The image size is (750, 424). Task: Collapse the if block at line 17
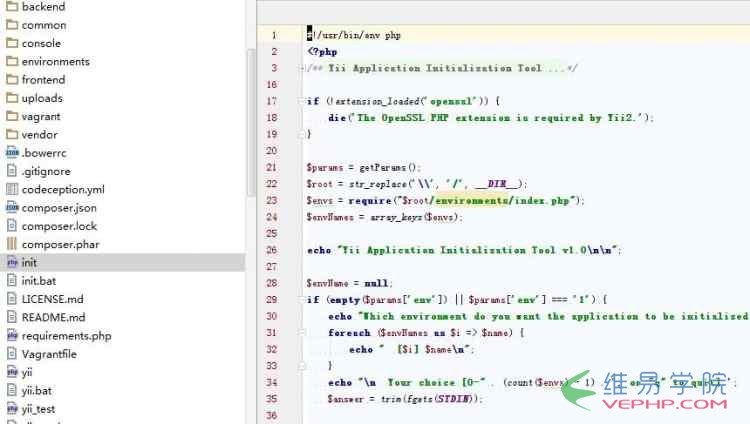coord(302,101)
